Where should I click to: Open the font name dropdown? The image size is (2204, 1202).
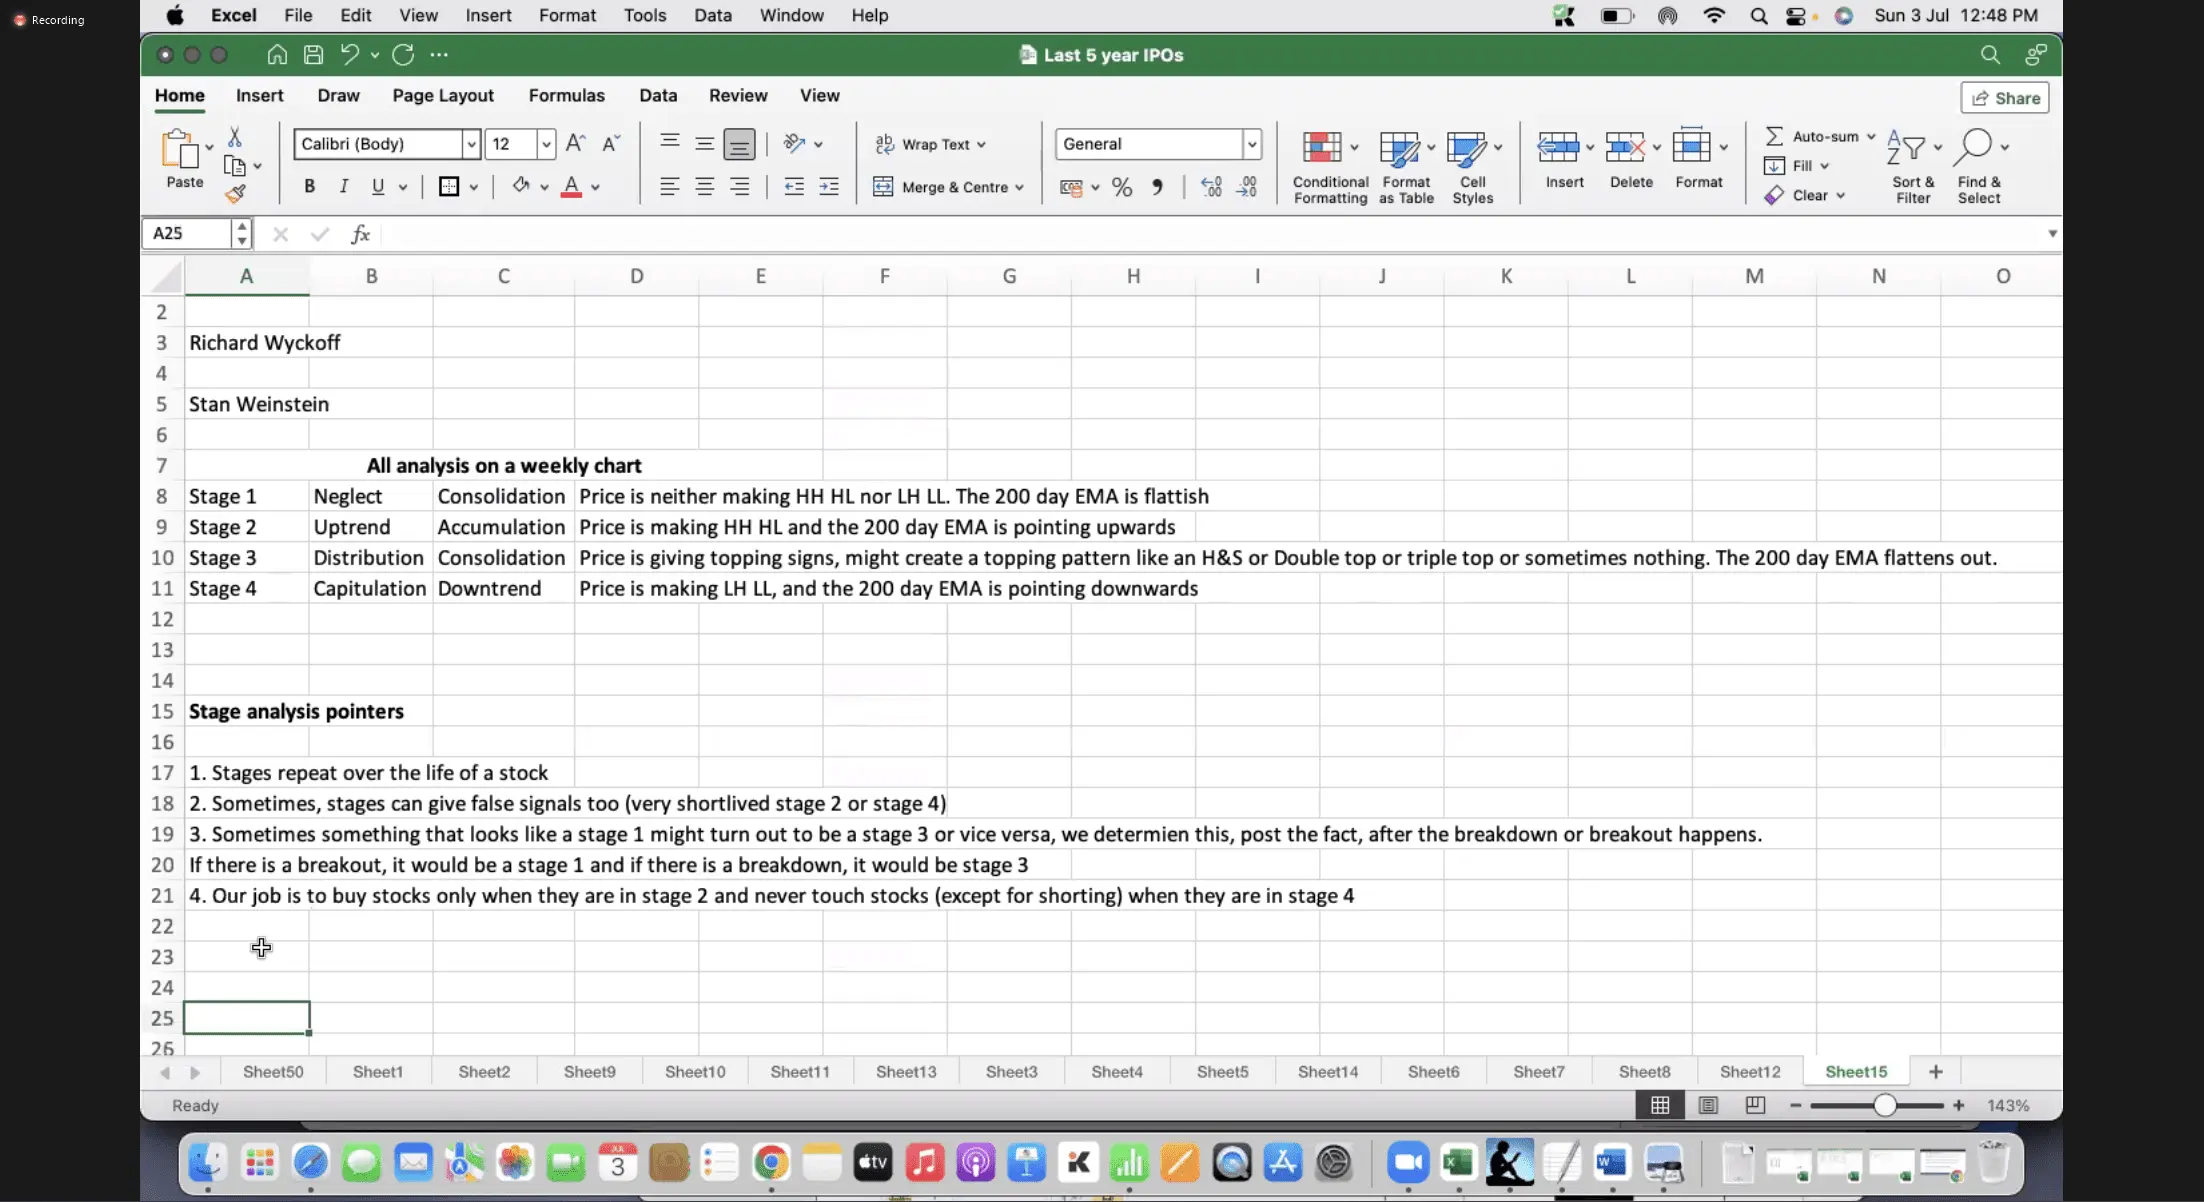click(x=470, y=144)
